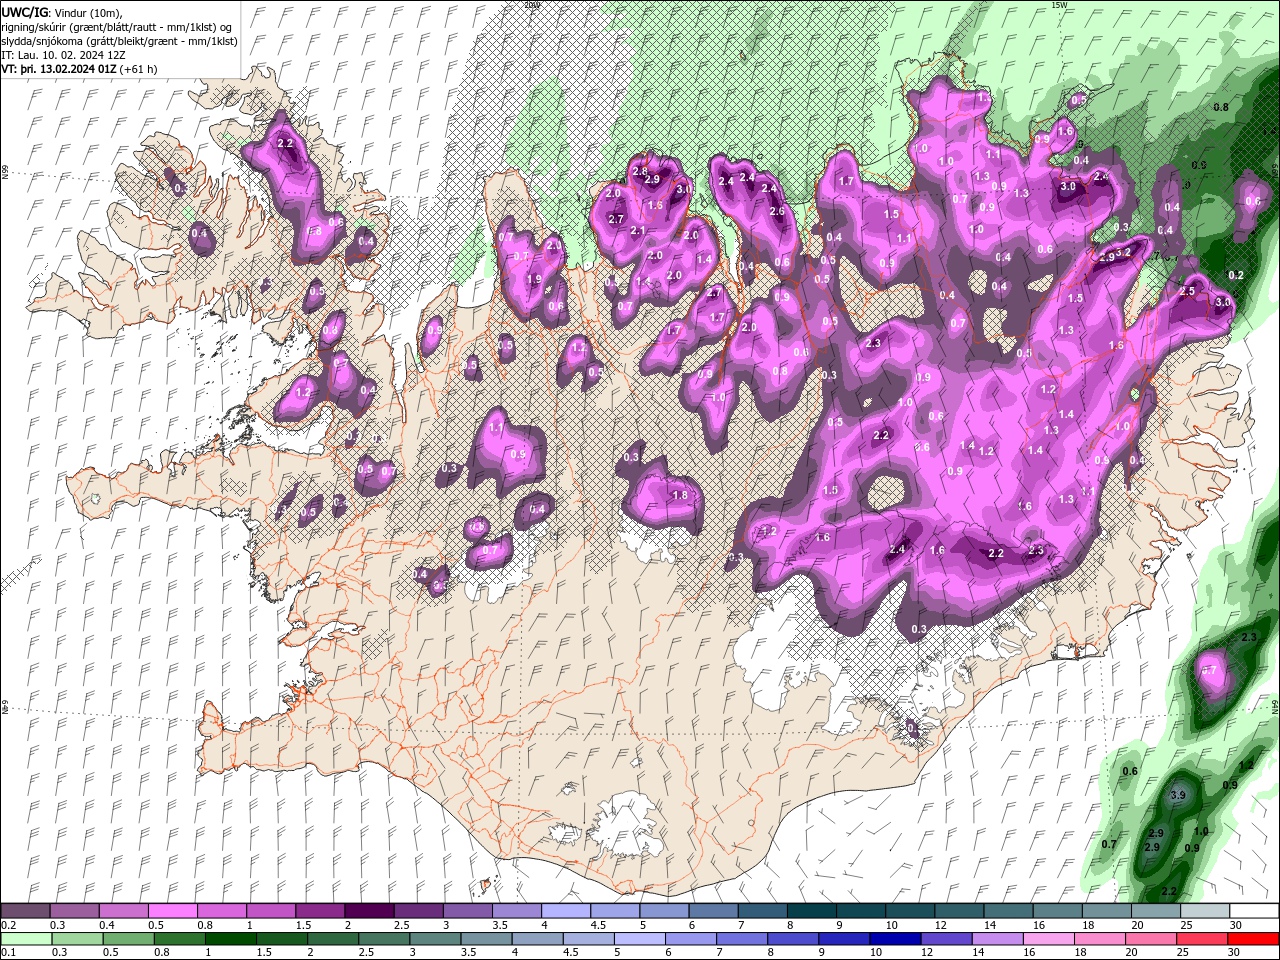The height and width of the screenshot is (960, 1280).
Task: Select the deep blue 10 swatch, lower legend row
Action: point(894,939)
